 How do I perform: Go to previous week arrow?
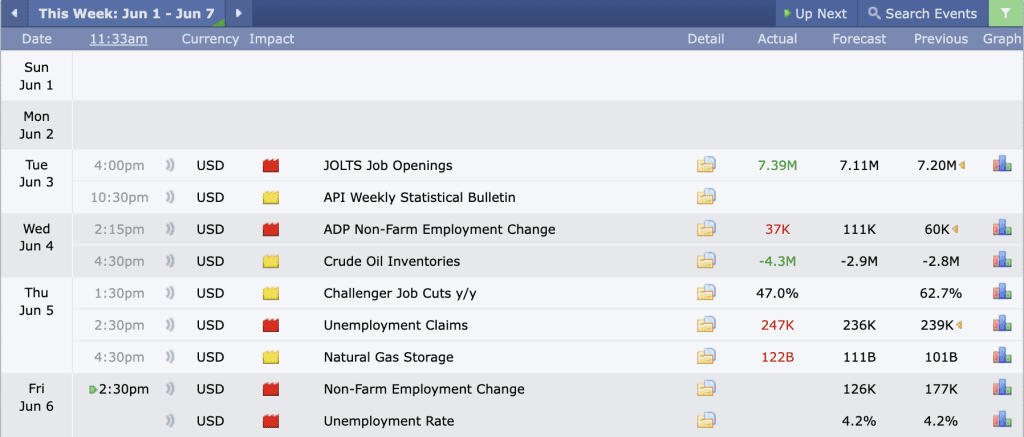(14, 13)
